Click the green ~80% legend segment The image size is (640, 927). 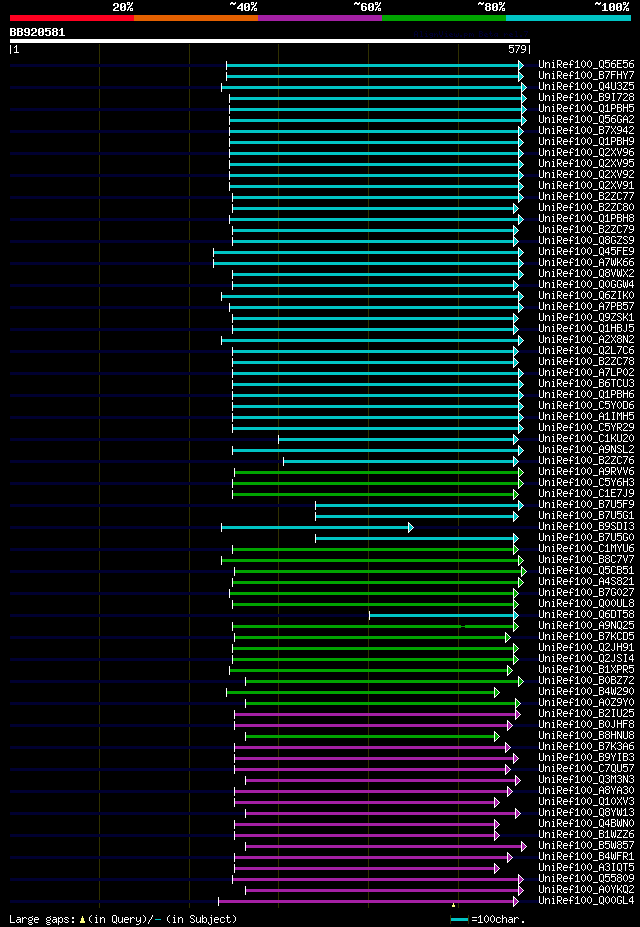(444, 18)
